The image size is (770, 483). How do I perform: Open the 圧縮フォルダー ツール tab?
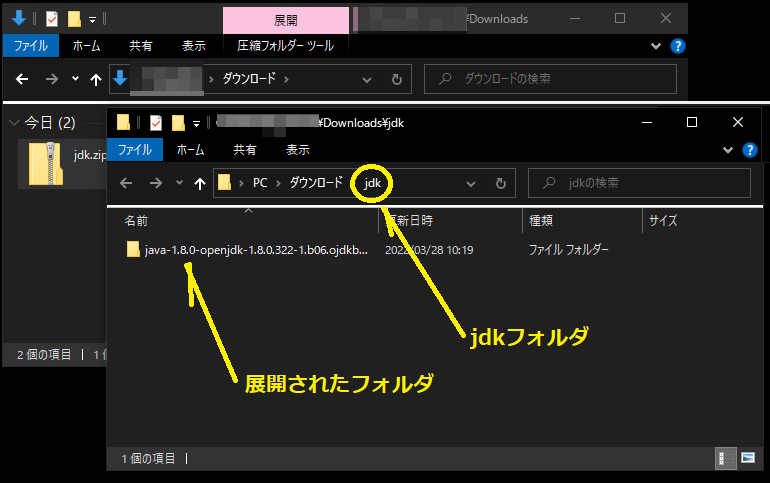tap(285, 46)
